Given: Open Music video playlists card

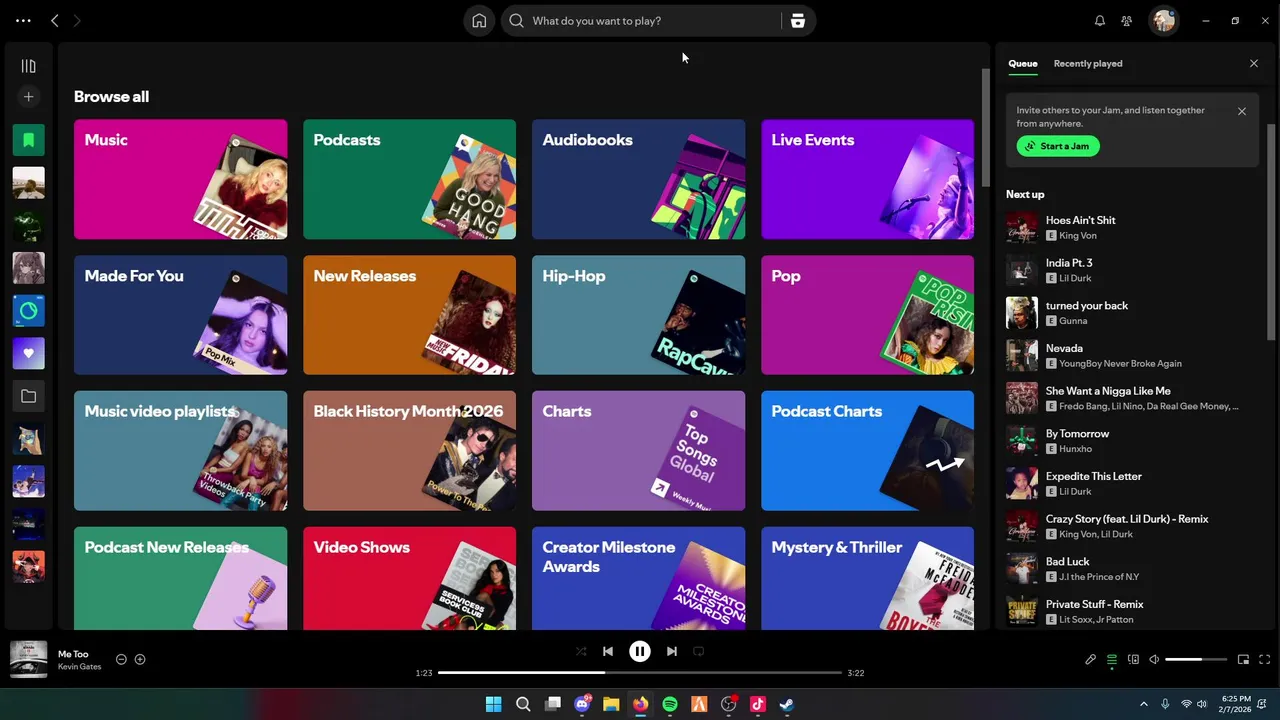Looking at the screenshot, I should pyautogui.click(x=180, y=451).
